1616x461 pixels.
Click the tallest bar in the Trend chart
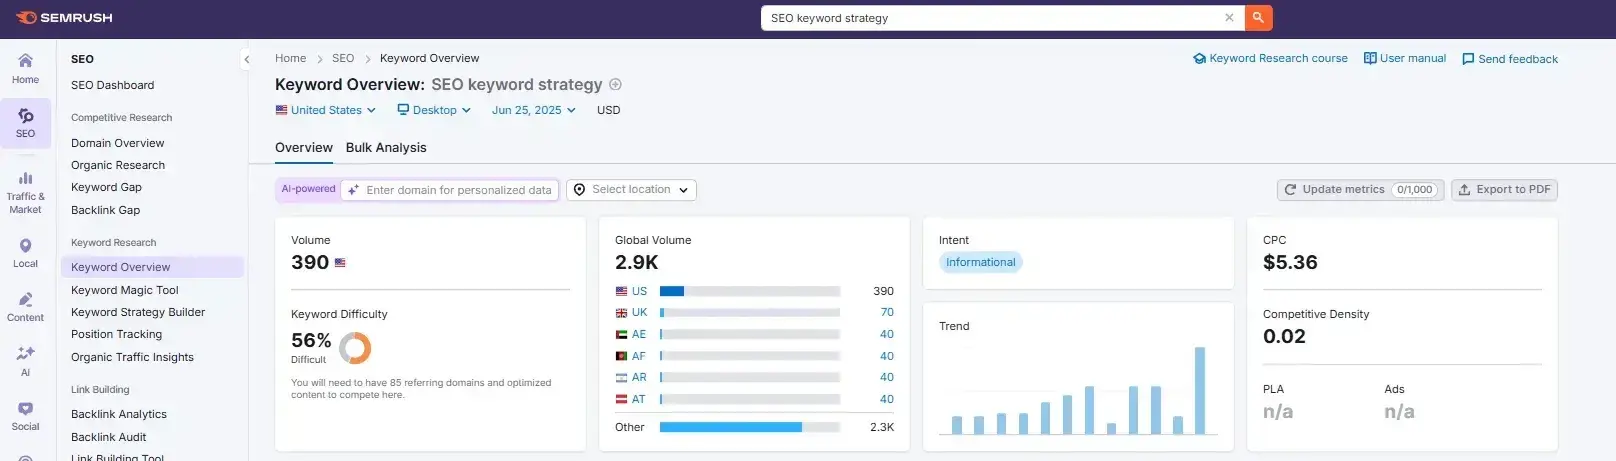[1200, 390]
